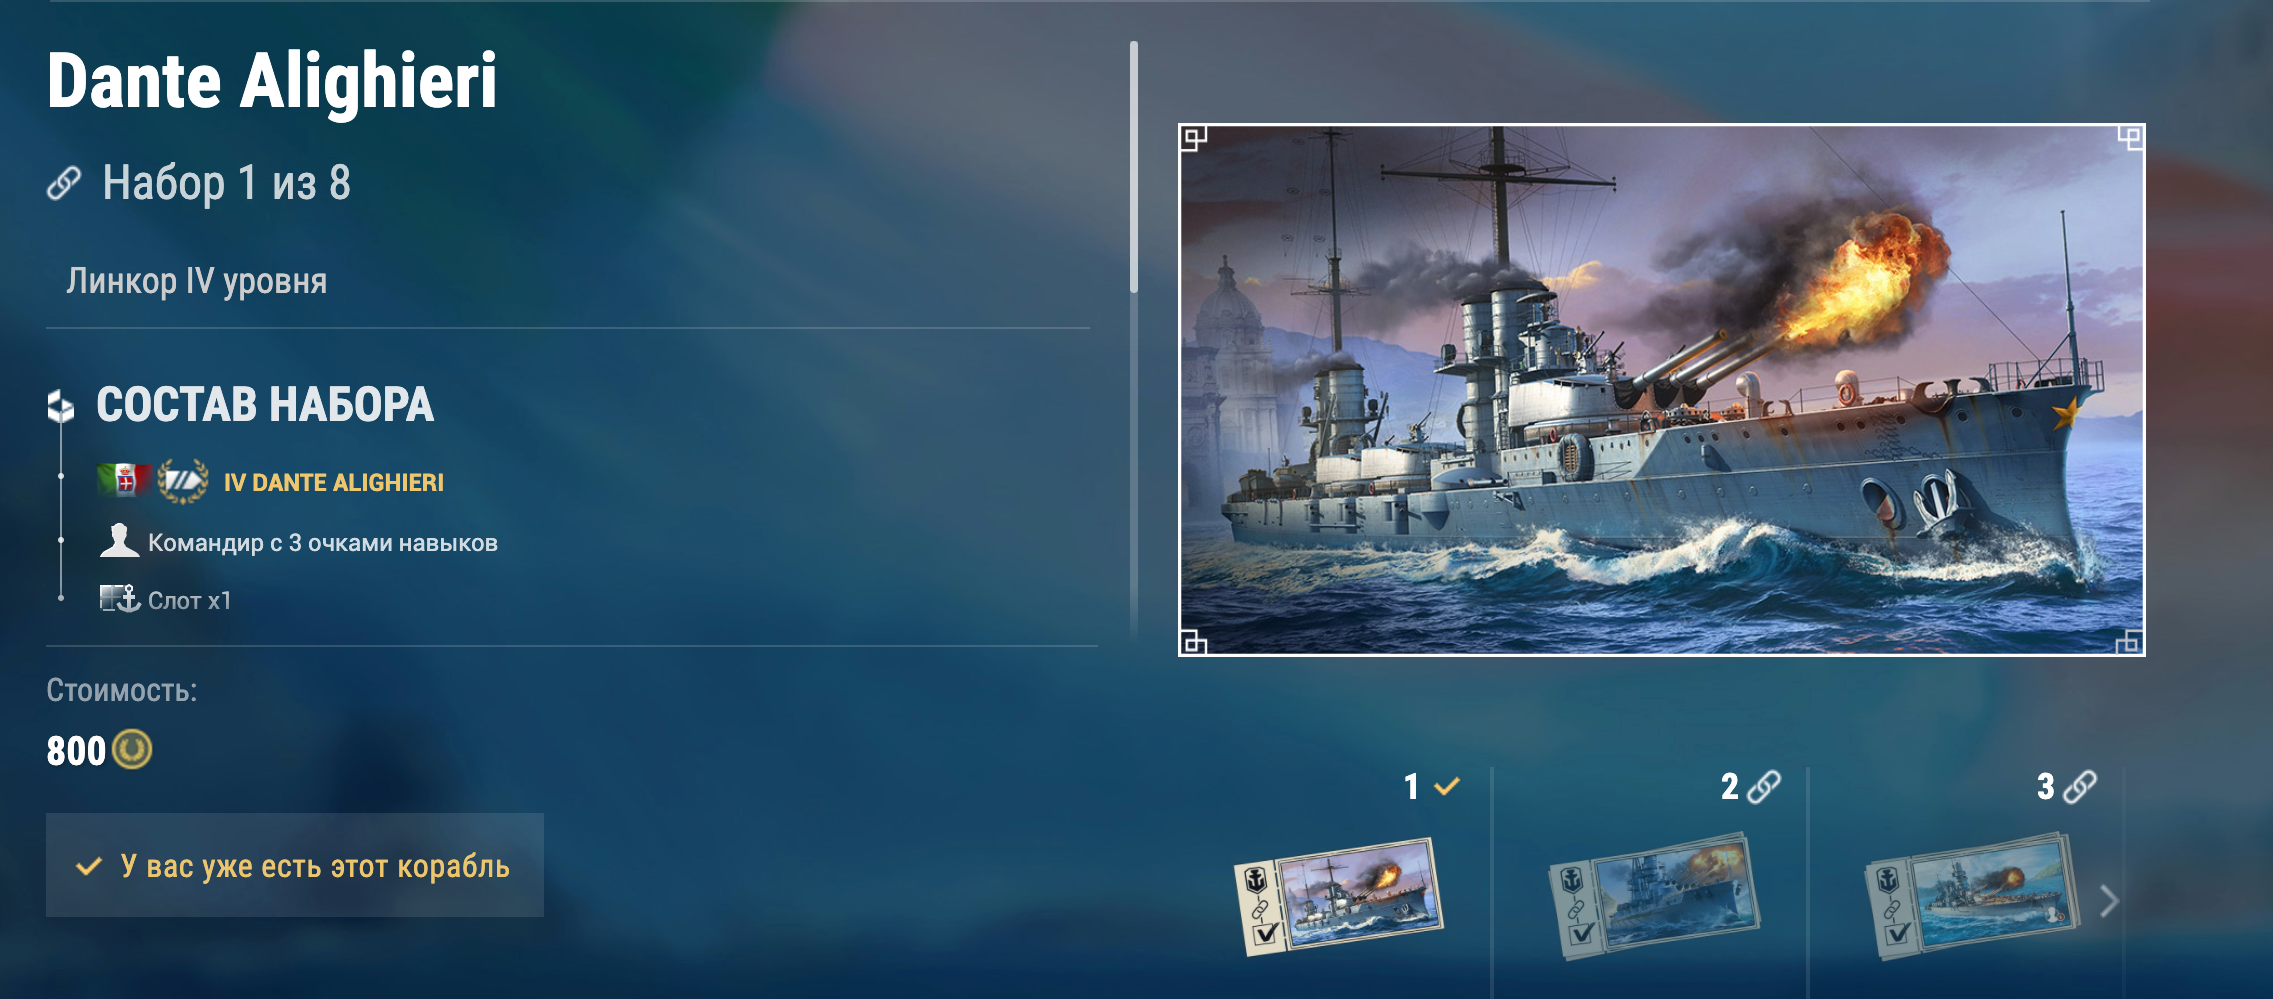Click the У вас уже есть этот корабль button
2273x999 pixels.
295,865
